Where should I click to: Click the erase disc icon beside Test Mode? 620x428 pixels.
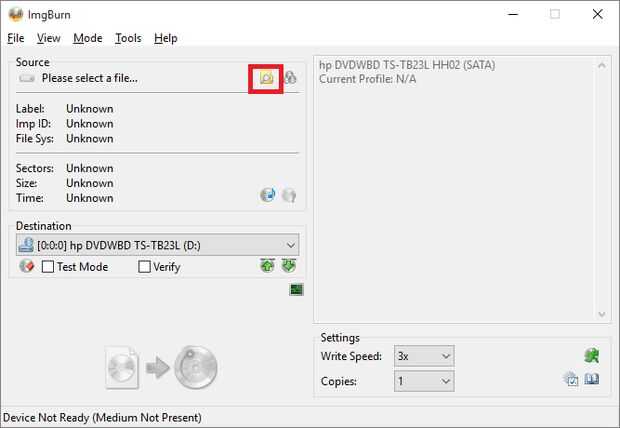coord(26,266)
